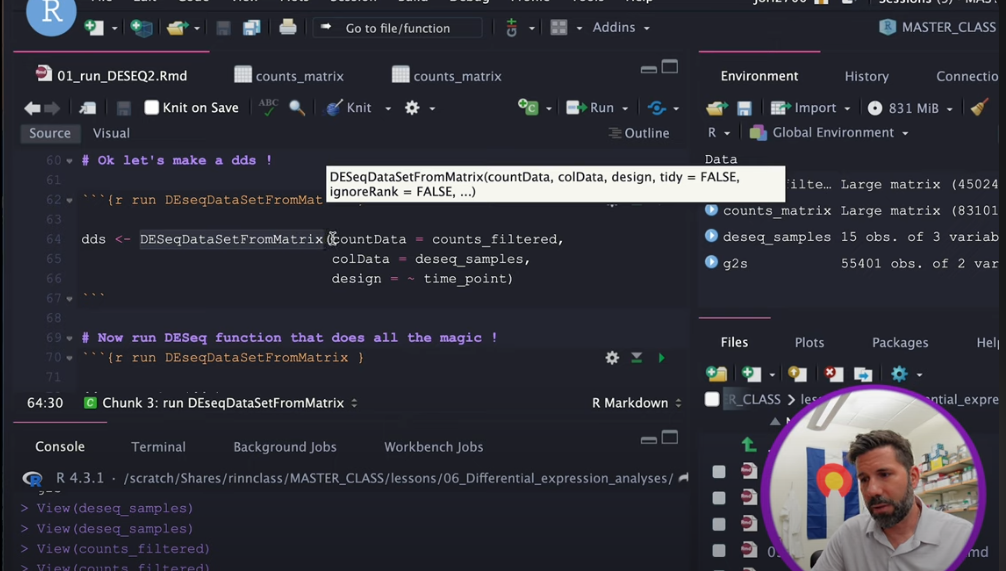Open the Chunk 3 navigation dropdown
1006x571 pixels.
click(x=221, y=403)
